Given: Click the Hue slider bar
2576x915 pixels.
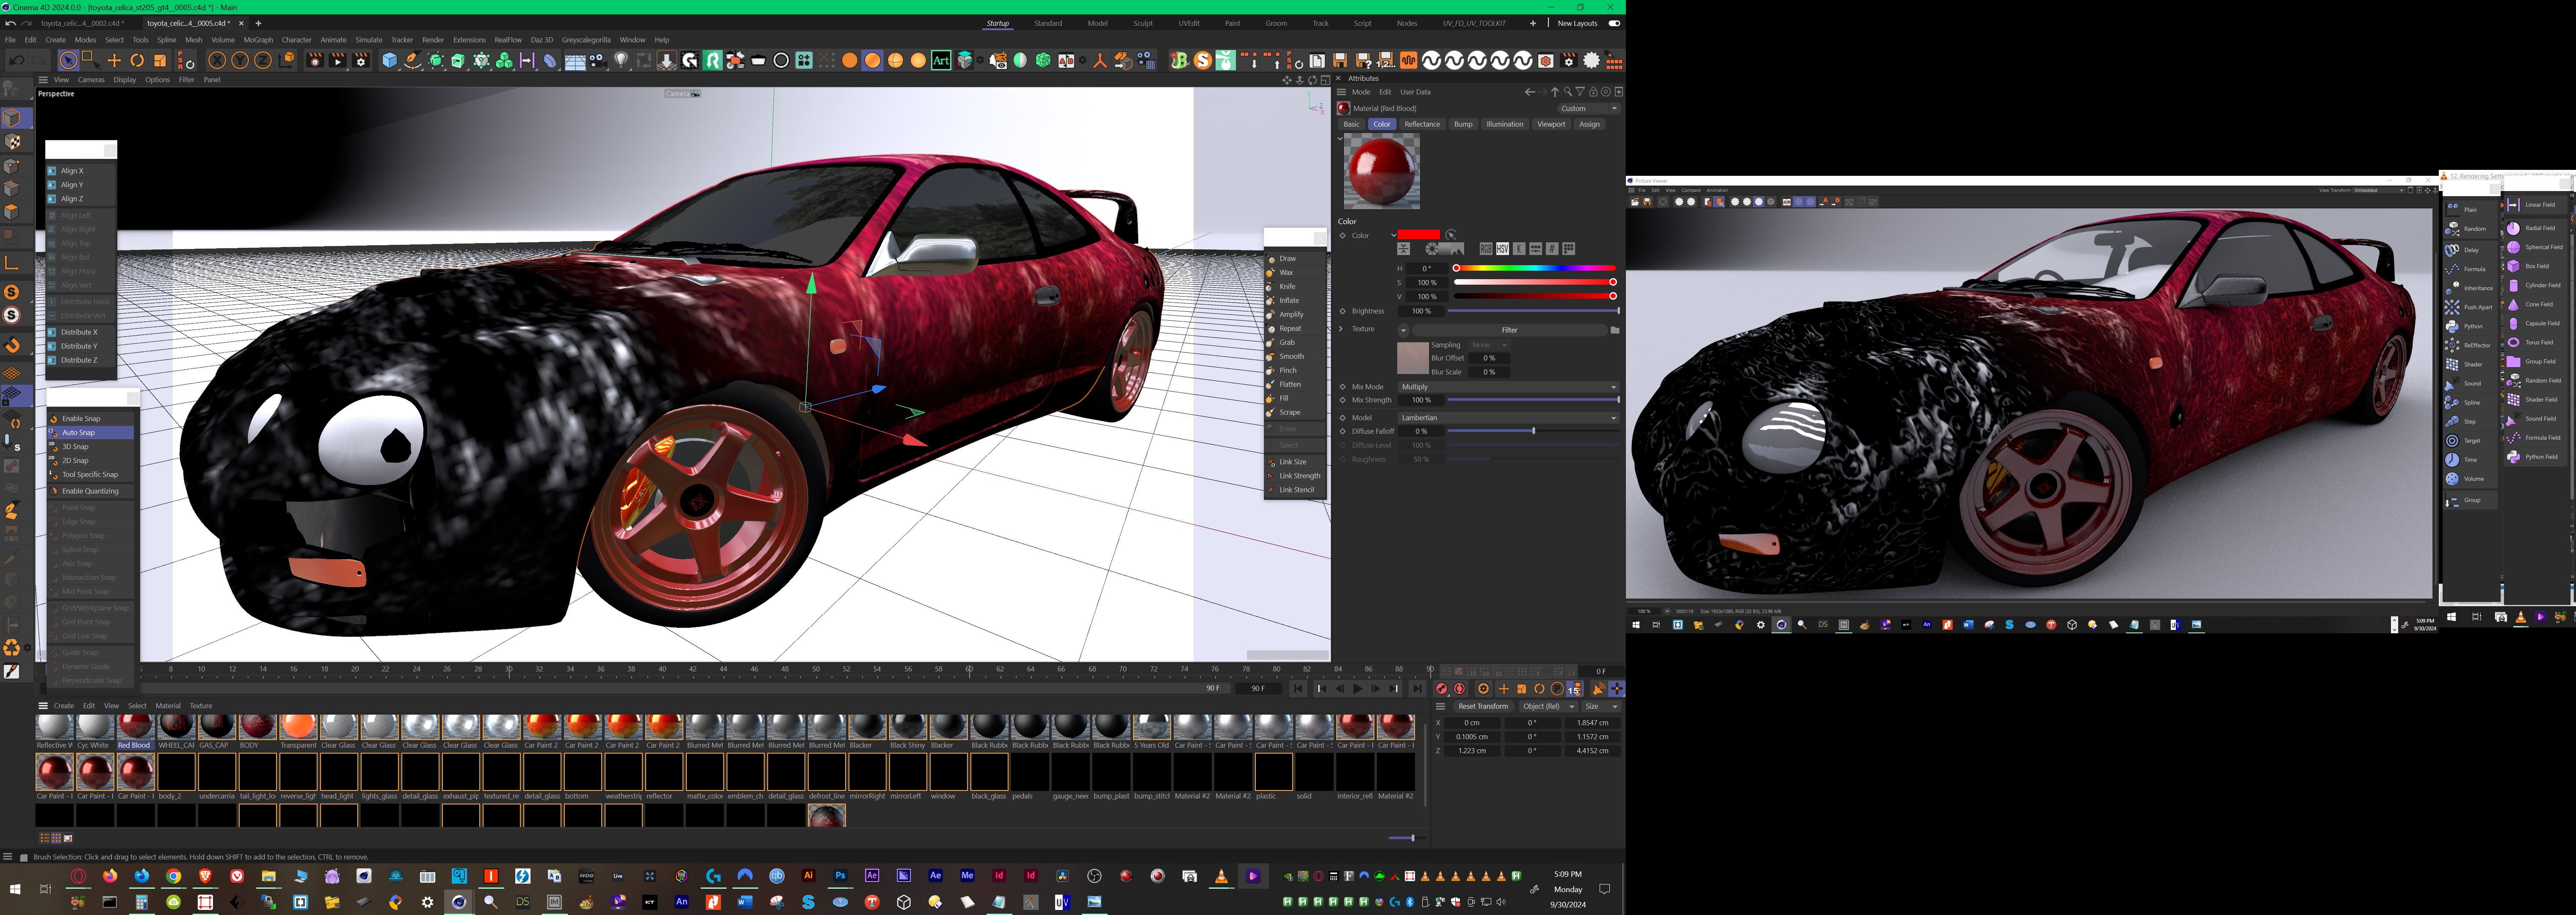Looking at the screenshot, I should tap(1534, 268).
